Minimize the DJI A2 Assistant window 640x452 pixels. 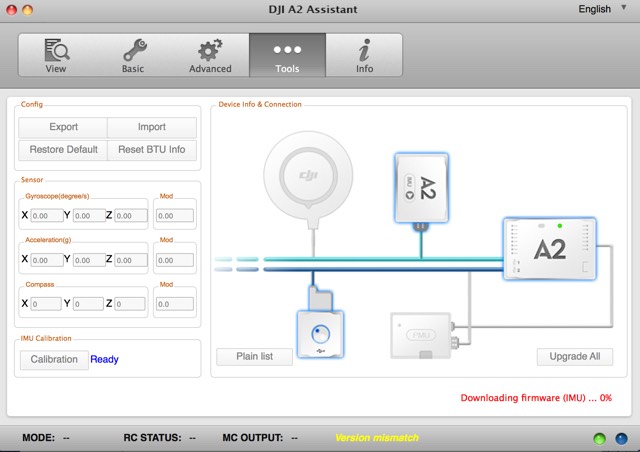click(x=27, y=9)
